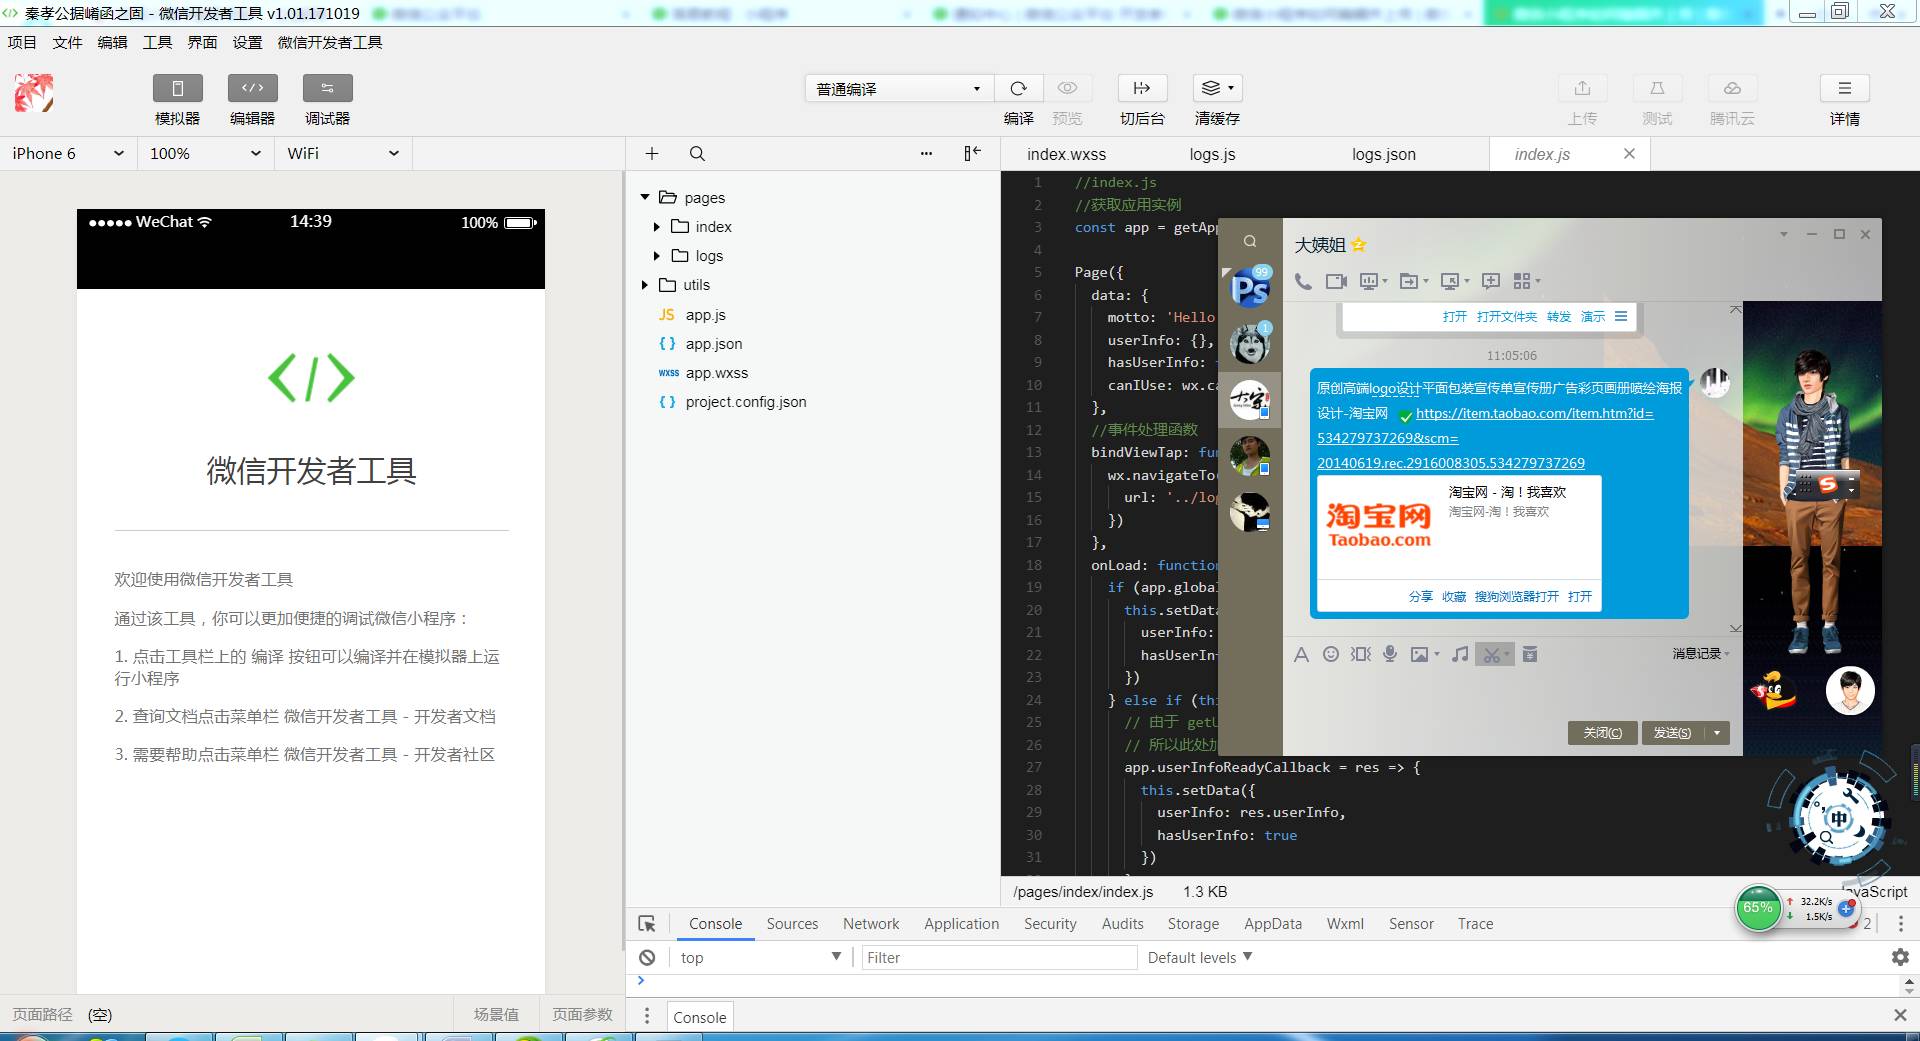The width and height of the screenshot is (1920, 1041).
Task: Switch to the Sources devtools tab
Action: (x=792, y=924)
